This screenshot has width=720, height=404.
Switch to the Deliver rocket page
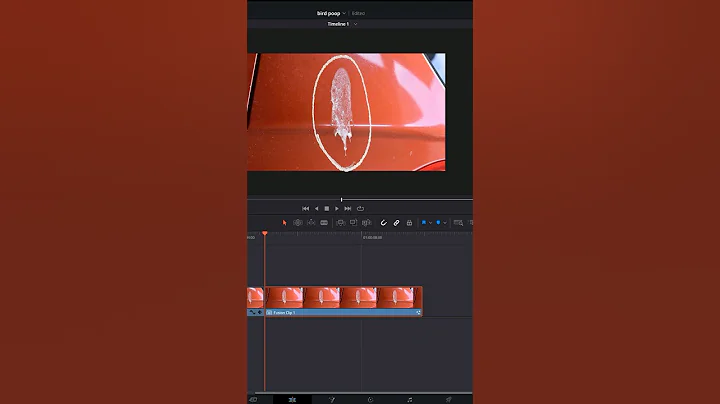click(x=449, y=400)
